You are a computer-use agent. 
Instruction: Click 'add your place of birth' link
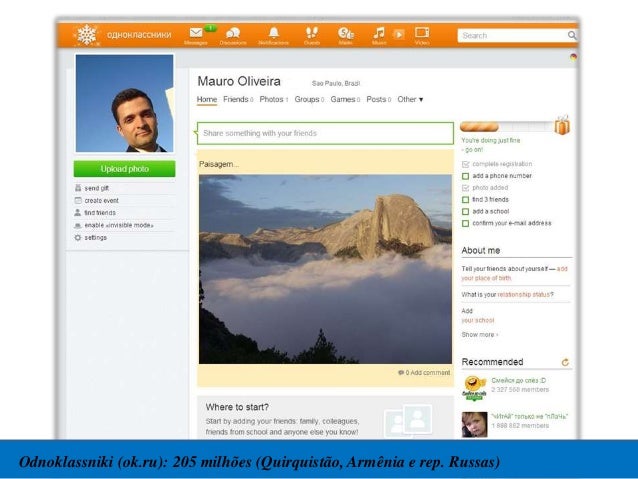point(514,273)
